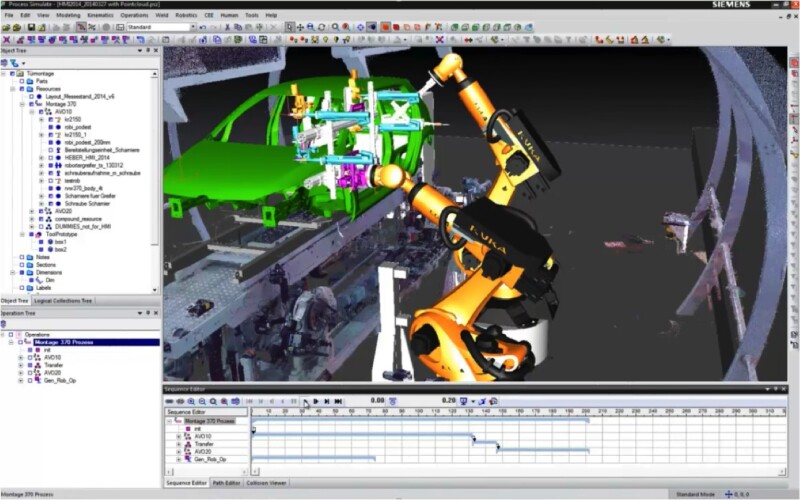Image resolution: width=800 pixels, height=500 pixels.
Task: Click the Rotate view tool
Action: (322, 27)
